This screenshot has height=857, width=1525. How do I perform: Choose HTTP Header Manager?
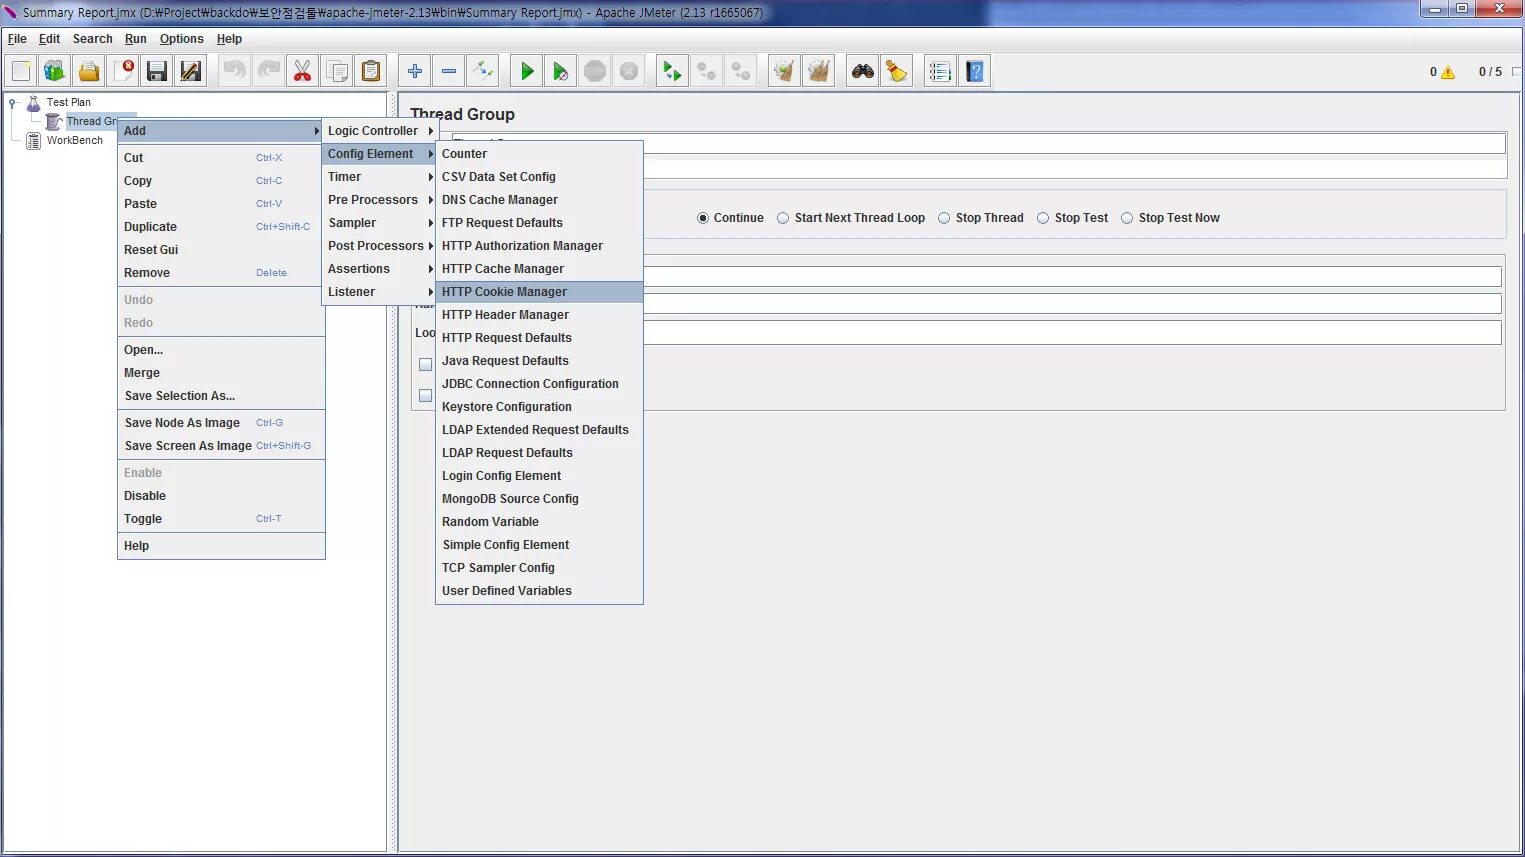539,315
